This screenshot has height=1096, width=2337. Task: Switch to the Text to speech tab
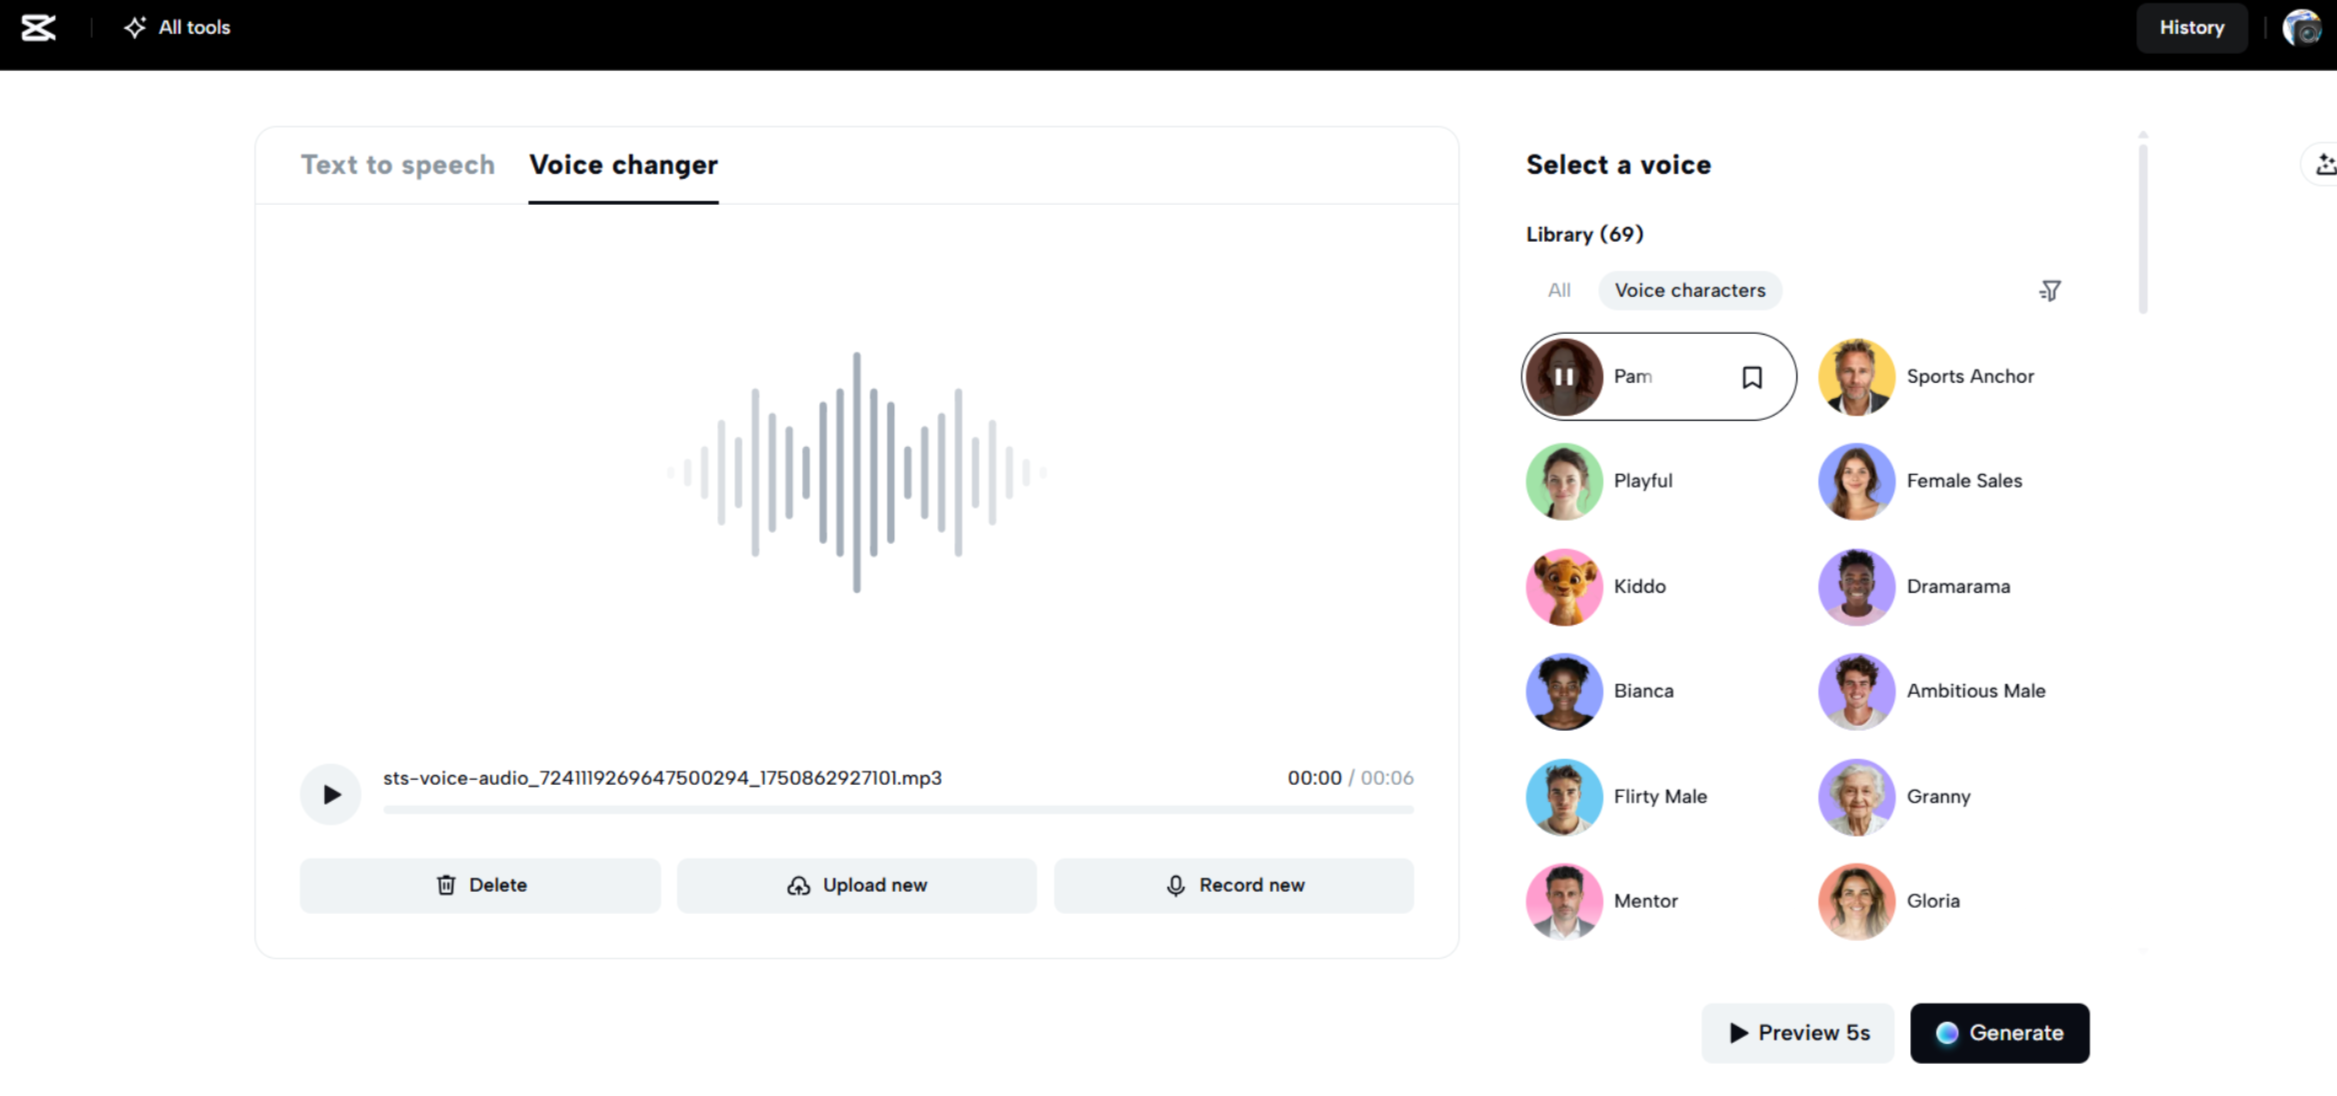coord(398,165)
